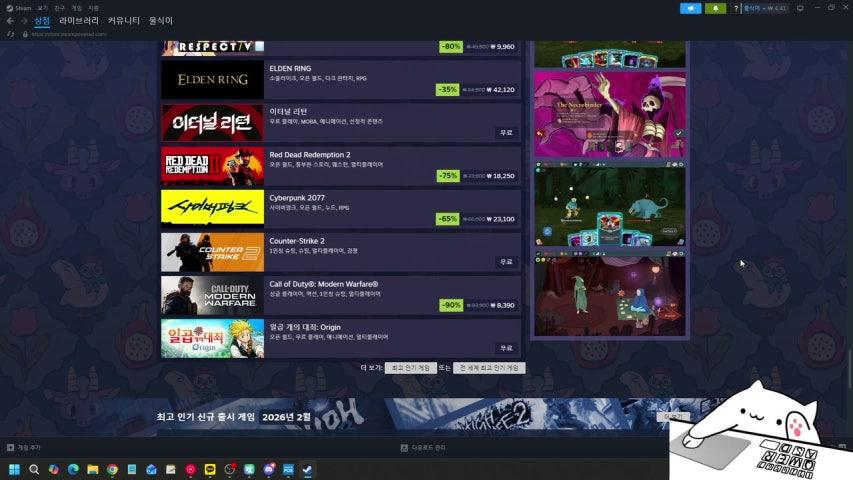Open the green notifications bell
Image resolution: width=853 pixels, height=480 pixels.
(x=715, y=8)
